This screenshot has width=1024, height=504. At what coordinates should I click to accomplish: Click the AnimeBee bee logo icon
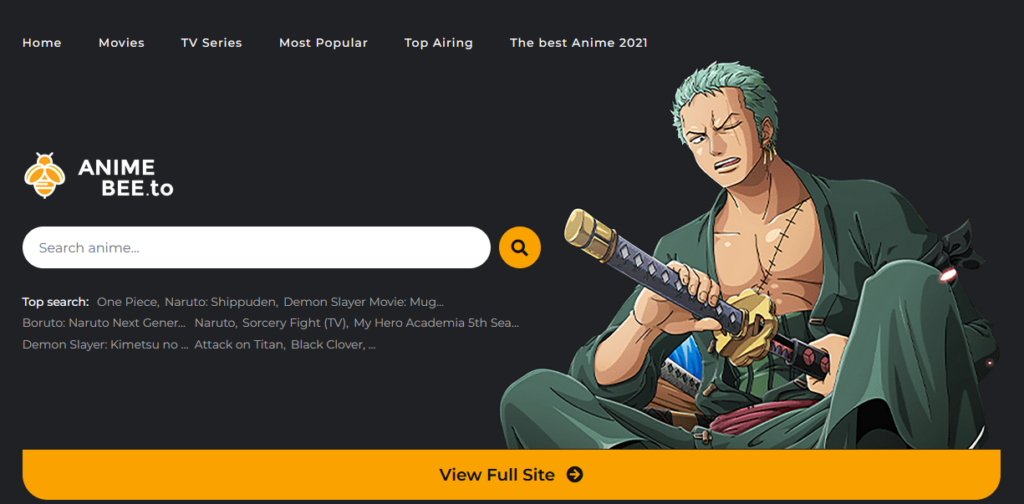click(x=45, y=176)
